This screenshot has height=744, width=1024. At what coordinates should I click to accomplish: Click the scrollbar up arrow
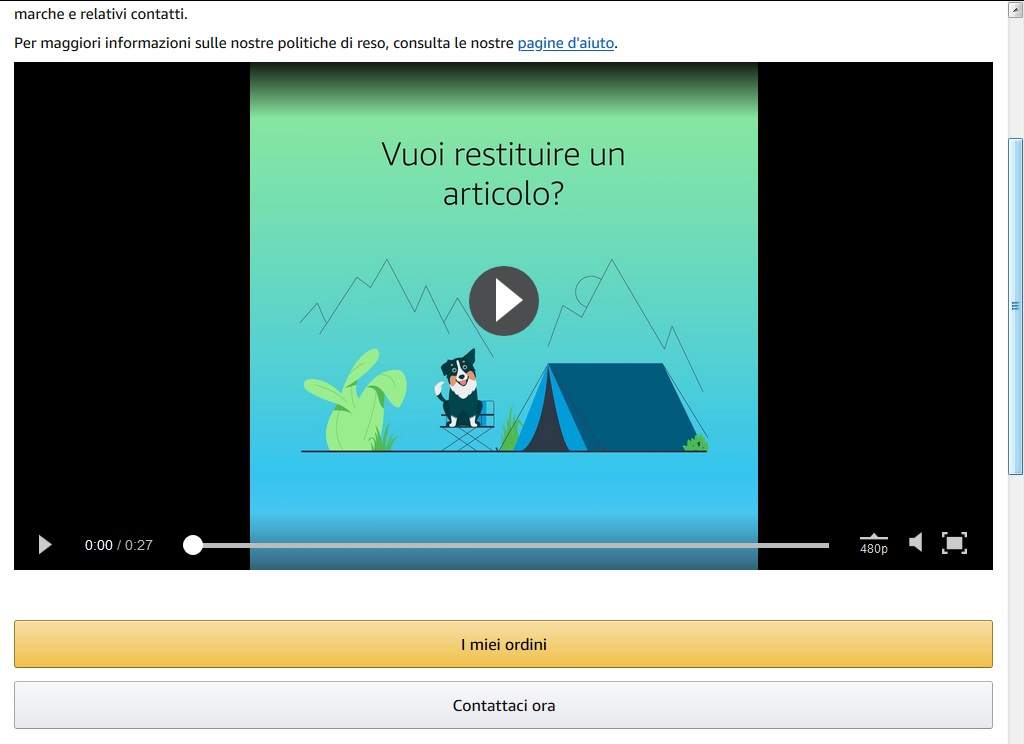pos(1016,9)
